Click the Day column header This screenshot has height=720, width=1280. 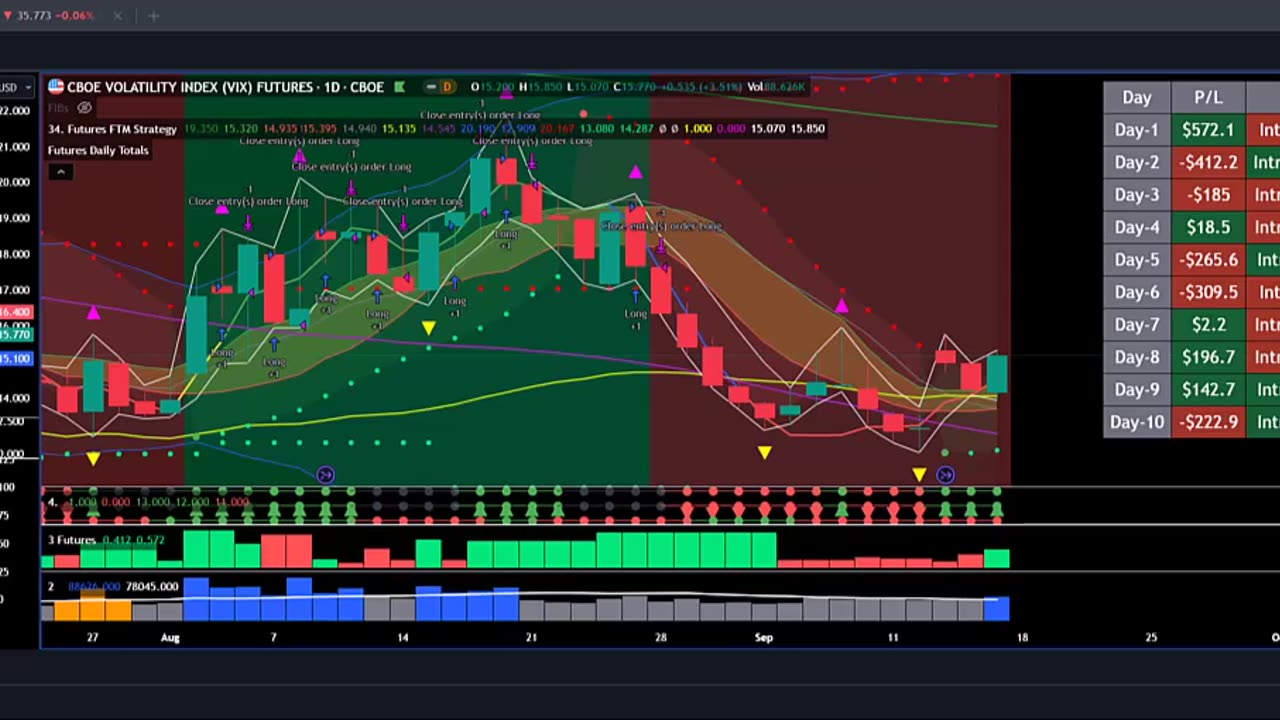click(x=1136, y=97)
